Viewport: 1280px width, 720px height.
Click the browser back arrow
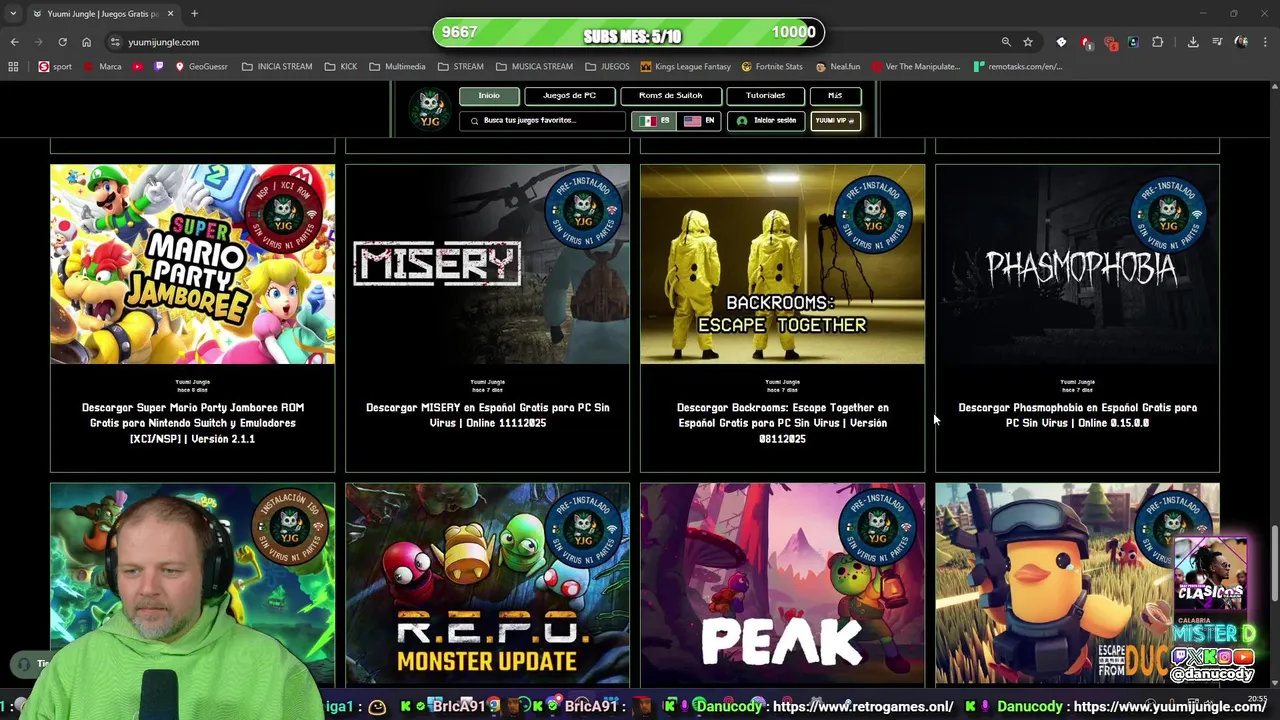click(14, 42)
